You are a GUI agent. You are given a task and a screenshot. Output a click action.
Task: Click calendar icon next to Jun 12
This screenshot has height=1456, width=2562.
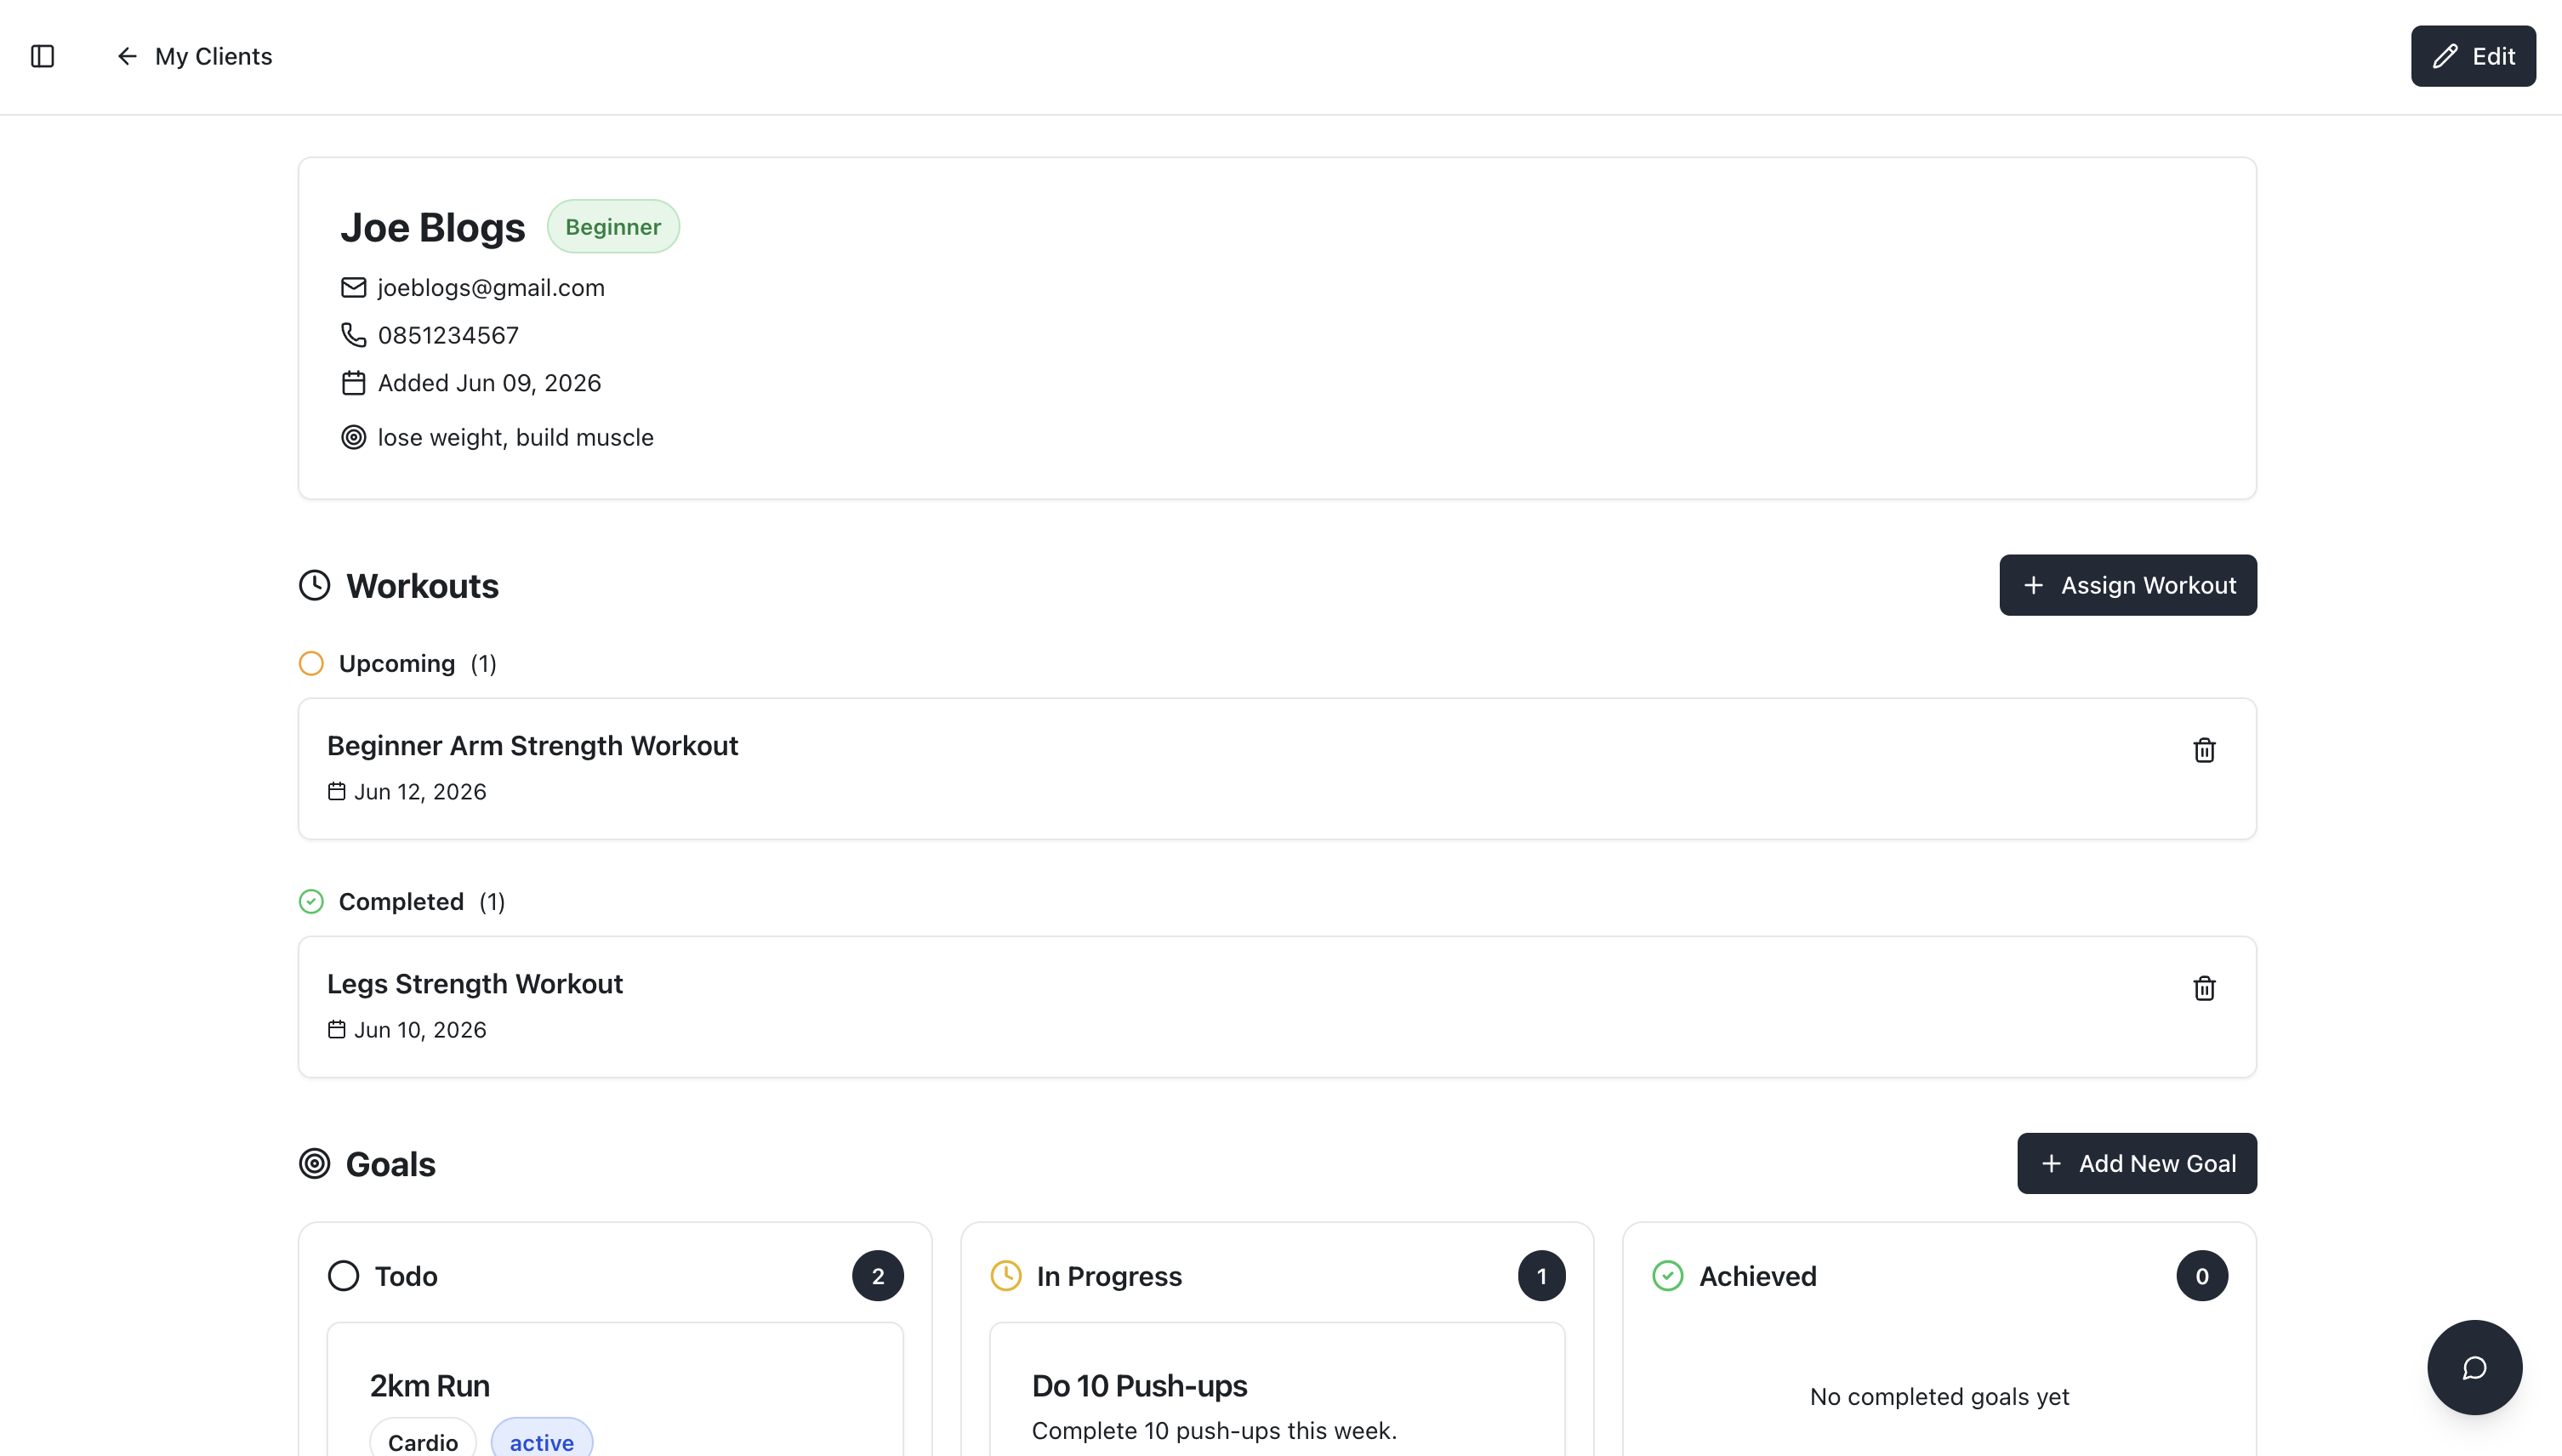click(x=336, y=791)
